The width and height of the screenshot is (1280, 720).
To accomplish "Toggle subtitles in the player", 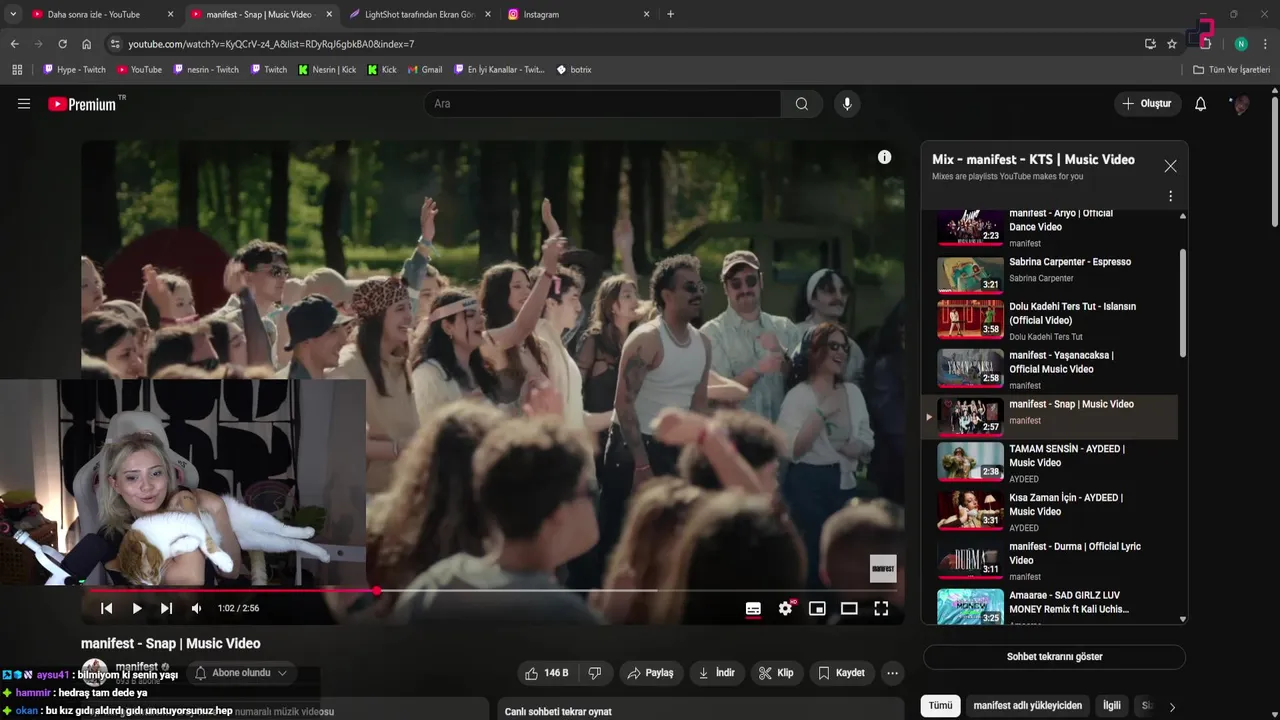I will (753, 608).
